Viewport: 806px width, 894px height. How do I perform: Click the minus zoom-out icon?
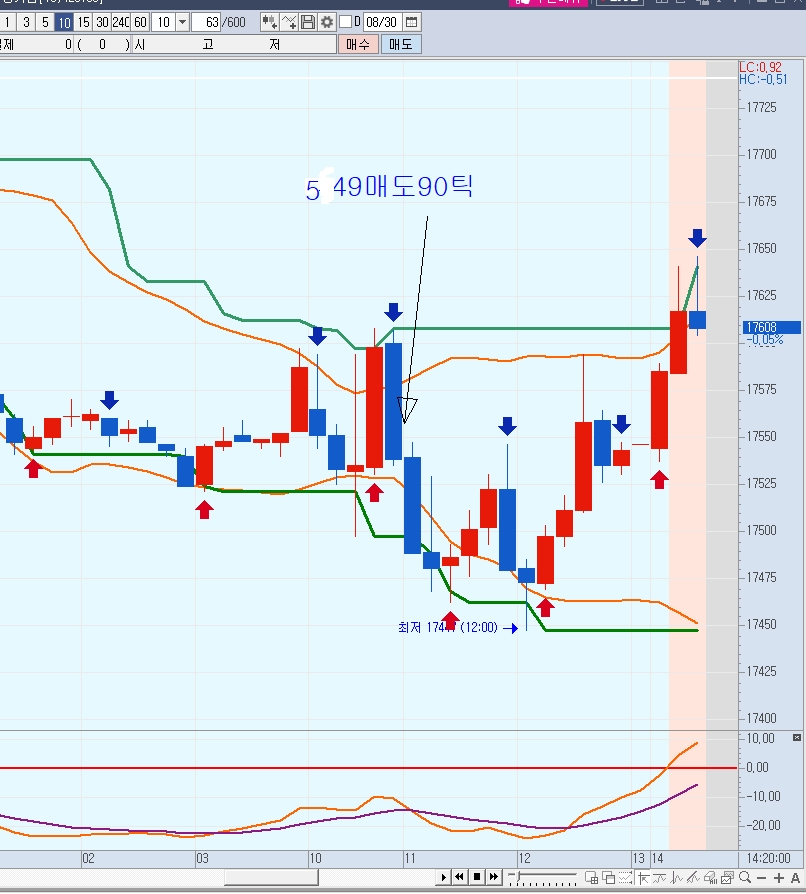click(x=762, y=878)
